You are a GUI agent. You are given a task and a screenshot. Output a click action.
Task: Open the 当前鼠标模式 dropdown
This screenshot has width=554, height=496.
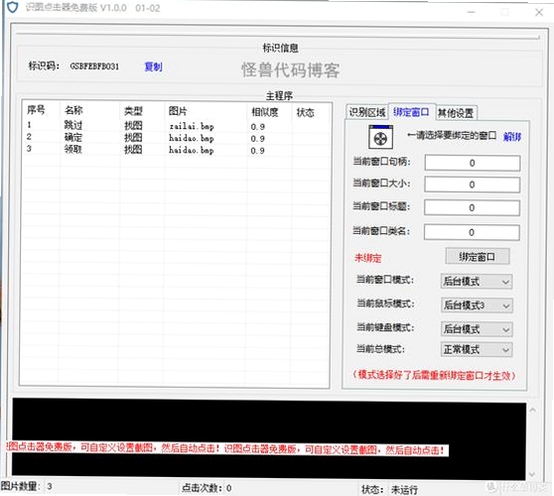point(476,305)
